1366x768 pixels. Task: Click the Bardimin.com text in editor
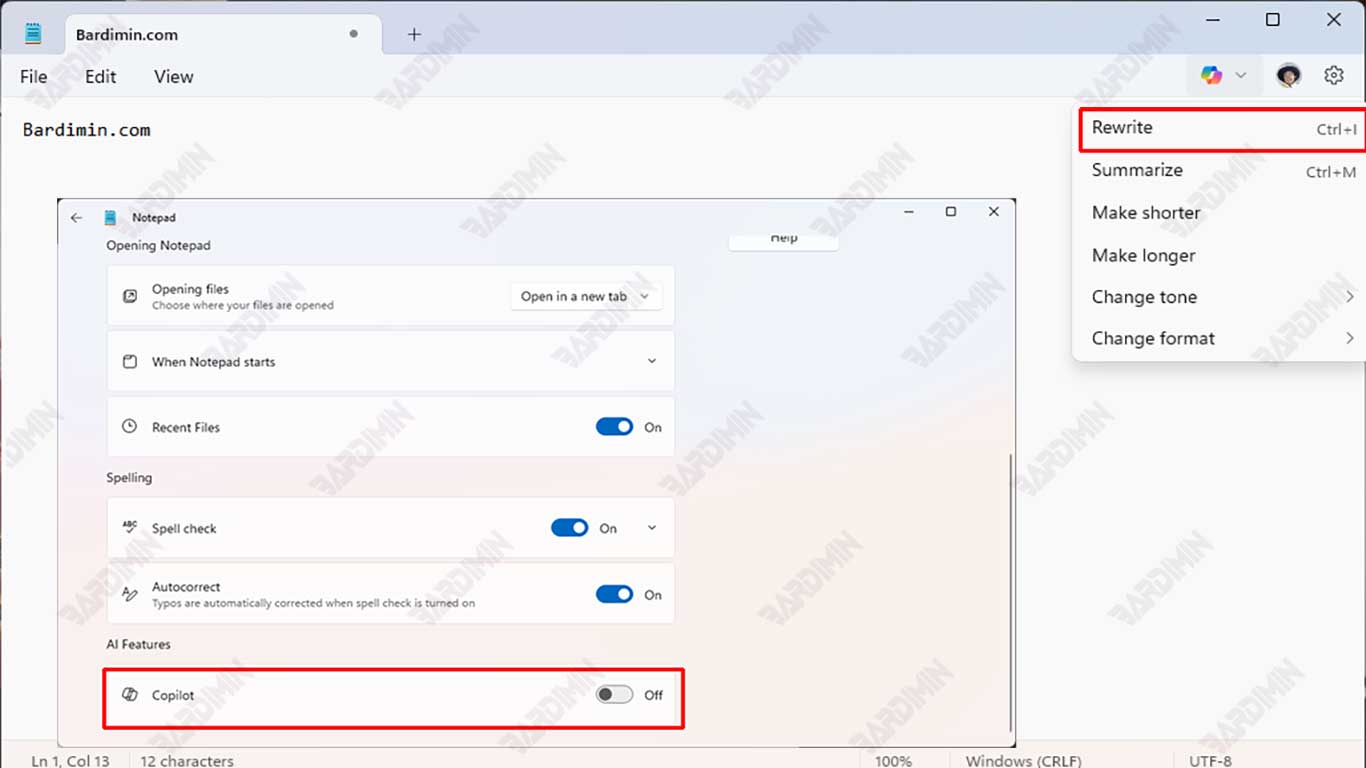[x=86, y=130]
